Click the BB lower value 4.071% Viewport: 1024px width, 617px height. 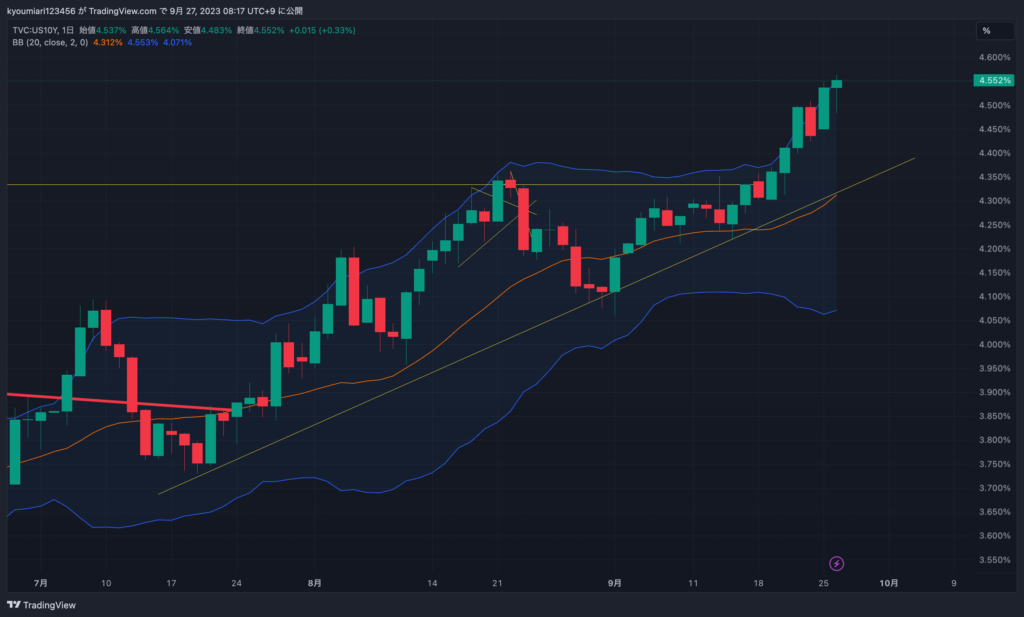coord(178,42)
